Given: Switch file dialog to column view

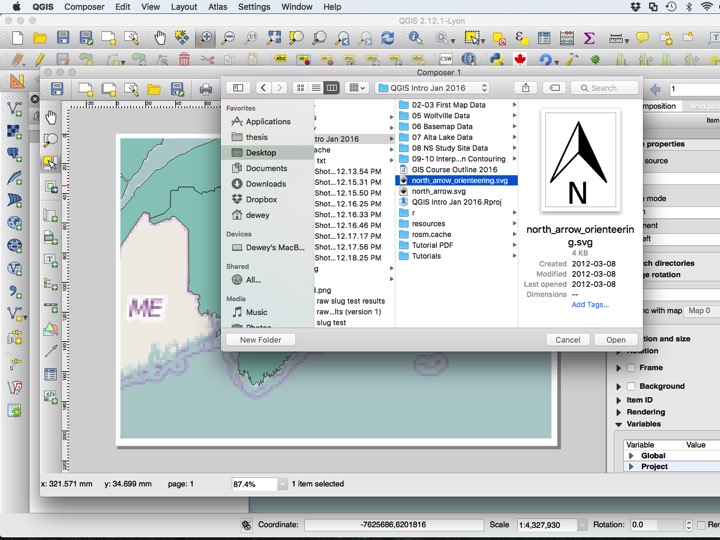Looking at the screenshot, I should (x=332, y=88).
